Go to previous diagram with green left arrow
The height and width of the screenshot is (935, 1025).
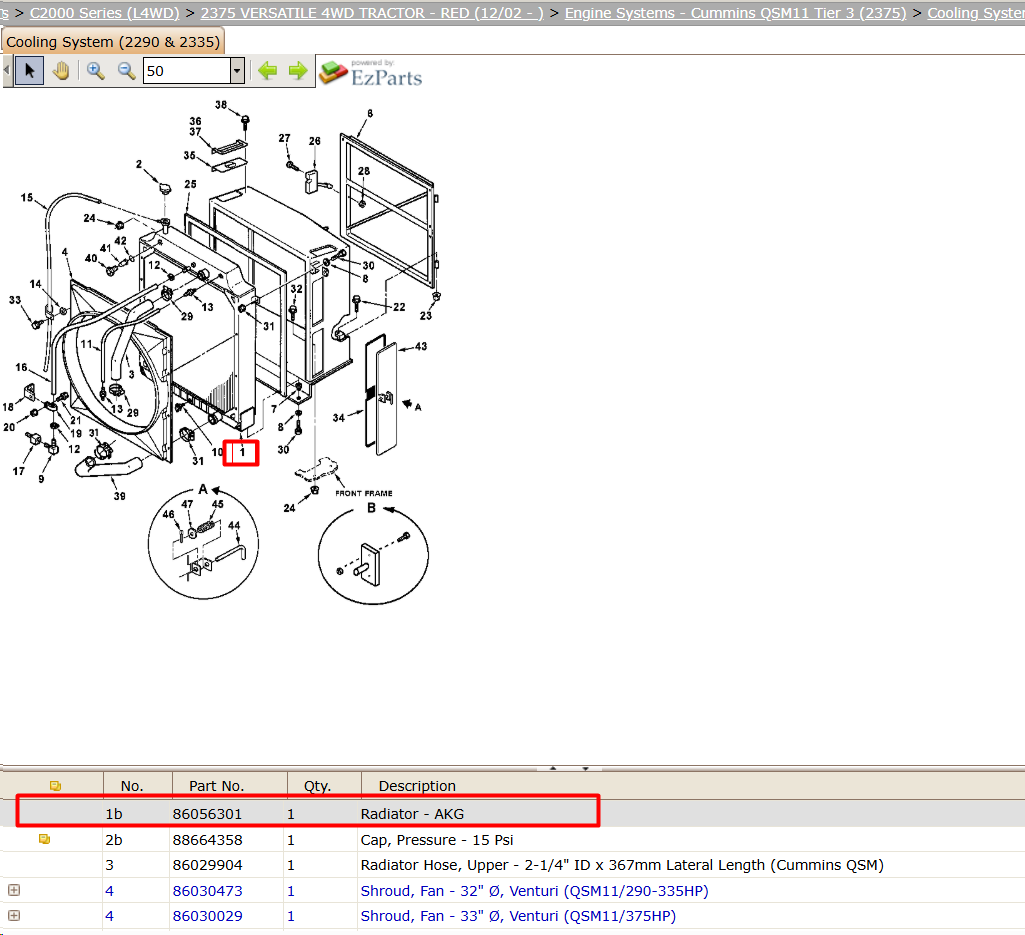tap(267, 71)
